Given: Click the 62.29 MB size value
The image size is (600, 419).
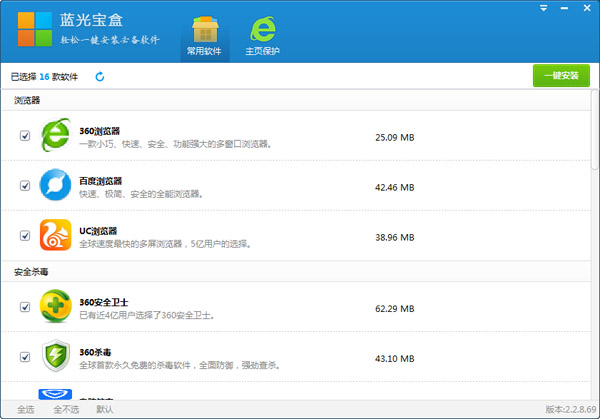Looking at the screenshot, I should 395,309.
